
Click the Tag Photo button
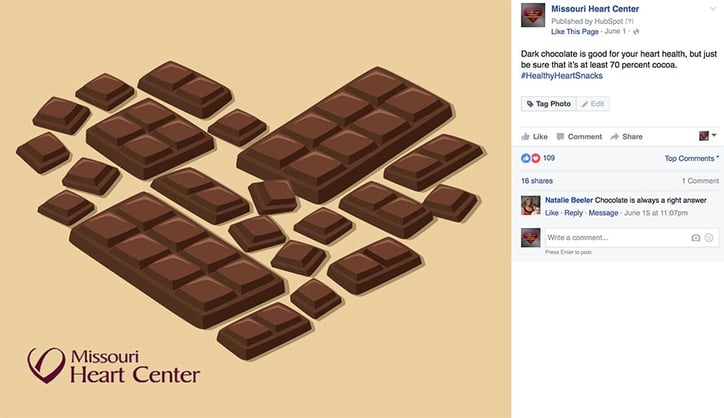[x=549, y=104]
